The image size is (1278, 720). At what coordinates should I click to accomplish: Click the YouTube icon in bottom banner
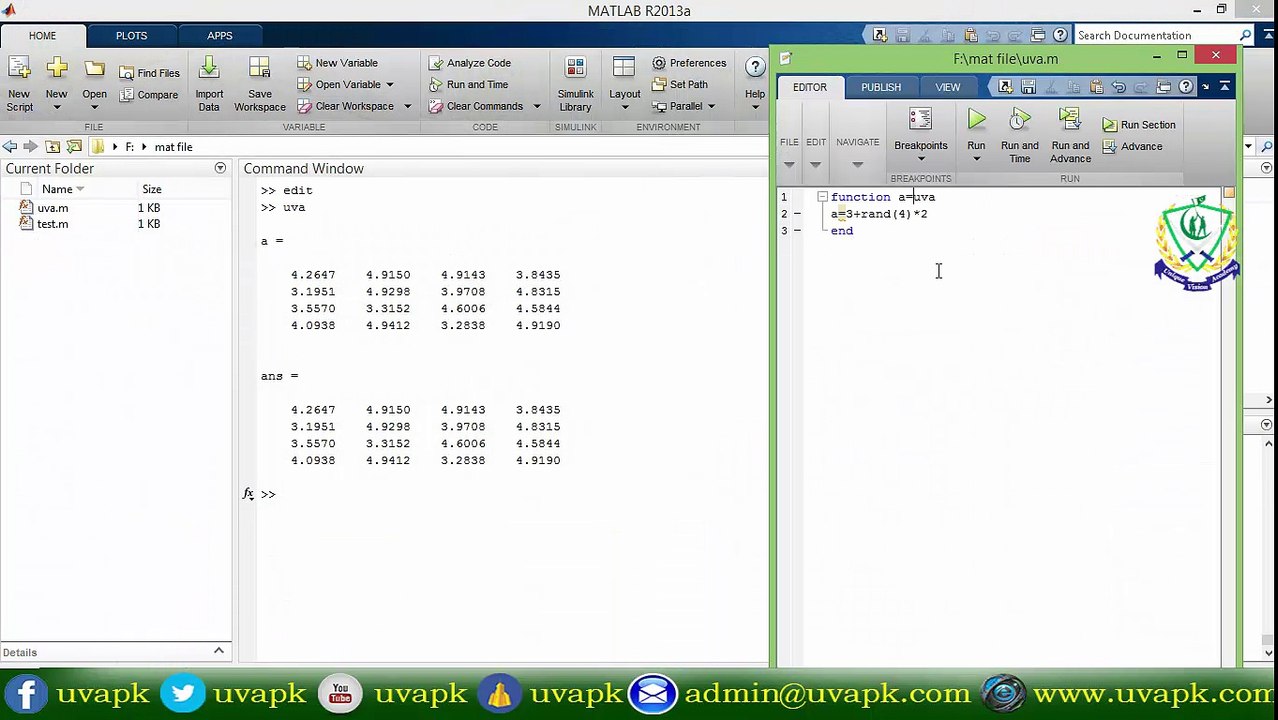[340, 694]
